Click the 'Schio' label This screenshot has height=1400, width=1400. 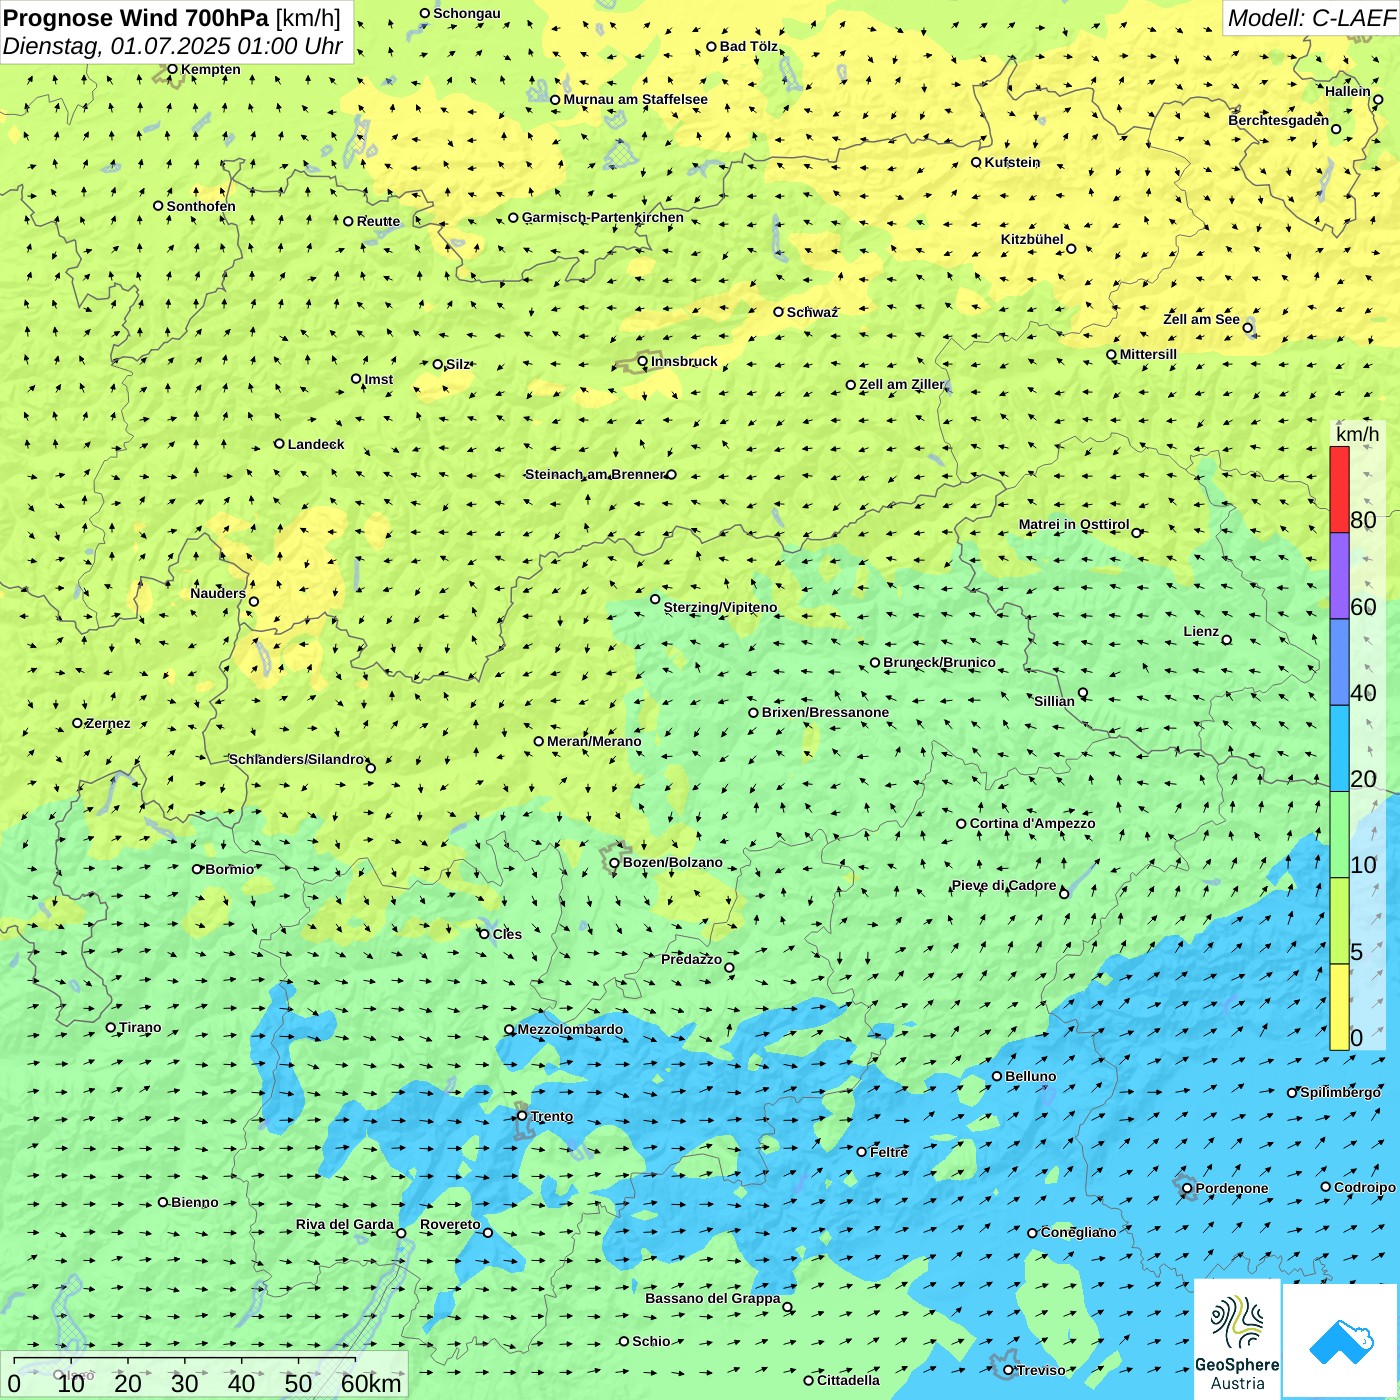[651, 1341]
